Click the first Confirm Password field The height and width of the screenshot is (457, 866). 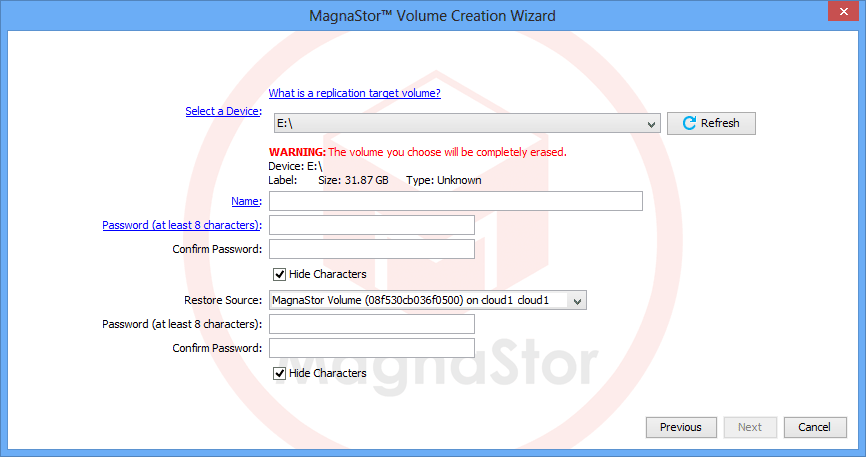(x=372, y=249)
